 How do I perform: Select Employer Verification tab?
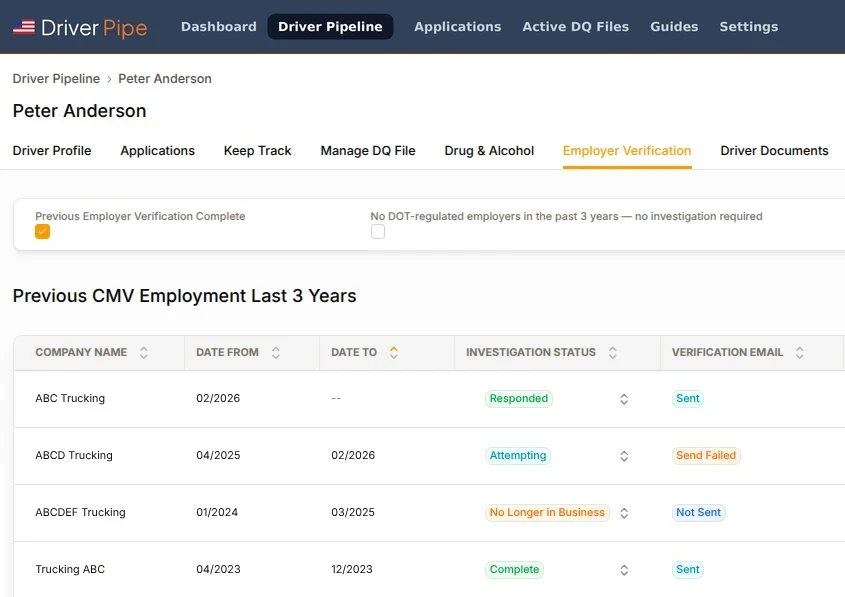627,151
